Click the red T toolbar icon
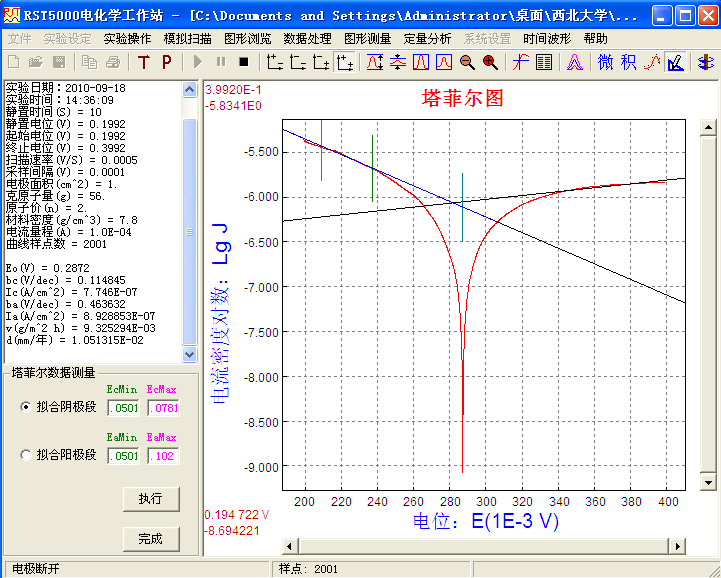This screenshot has height=578, width=721. [x=143, y=62]
